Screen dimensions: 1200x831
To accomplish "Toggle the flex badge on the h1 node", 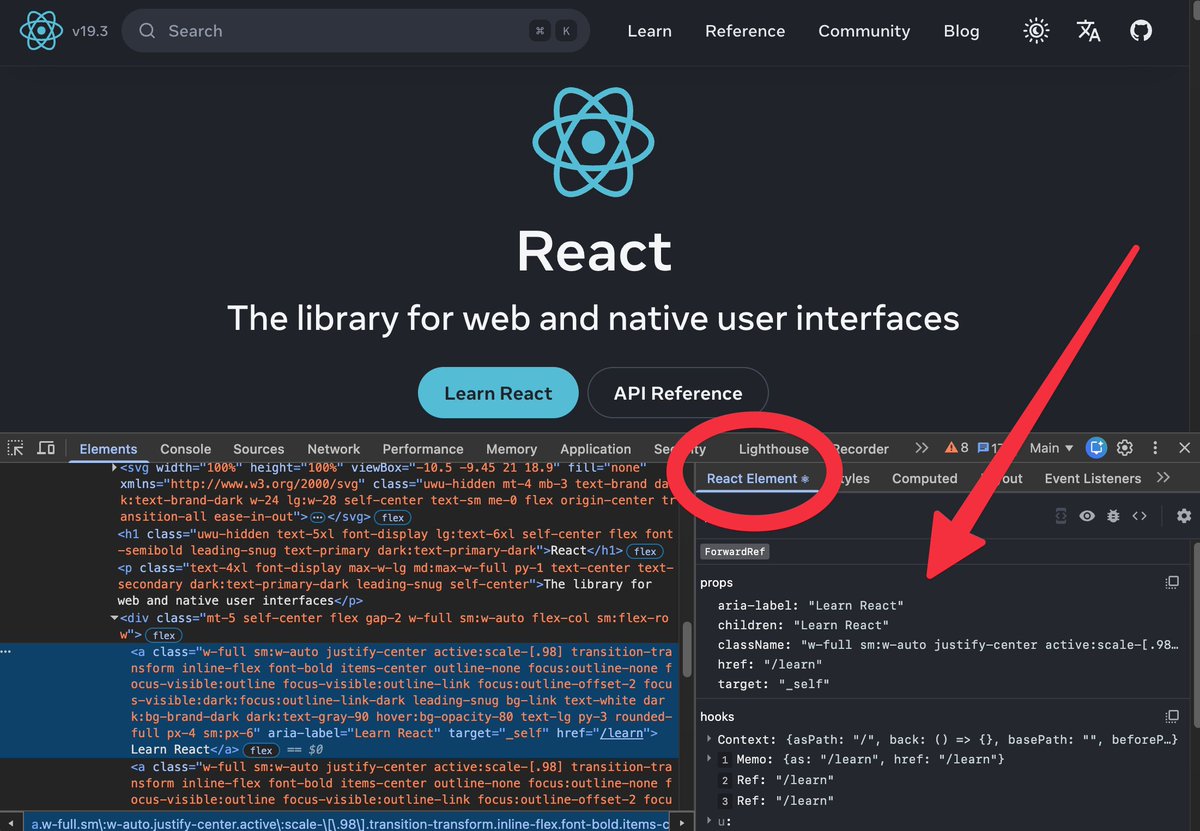I will tap(645, 551).
